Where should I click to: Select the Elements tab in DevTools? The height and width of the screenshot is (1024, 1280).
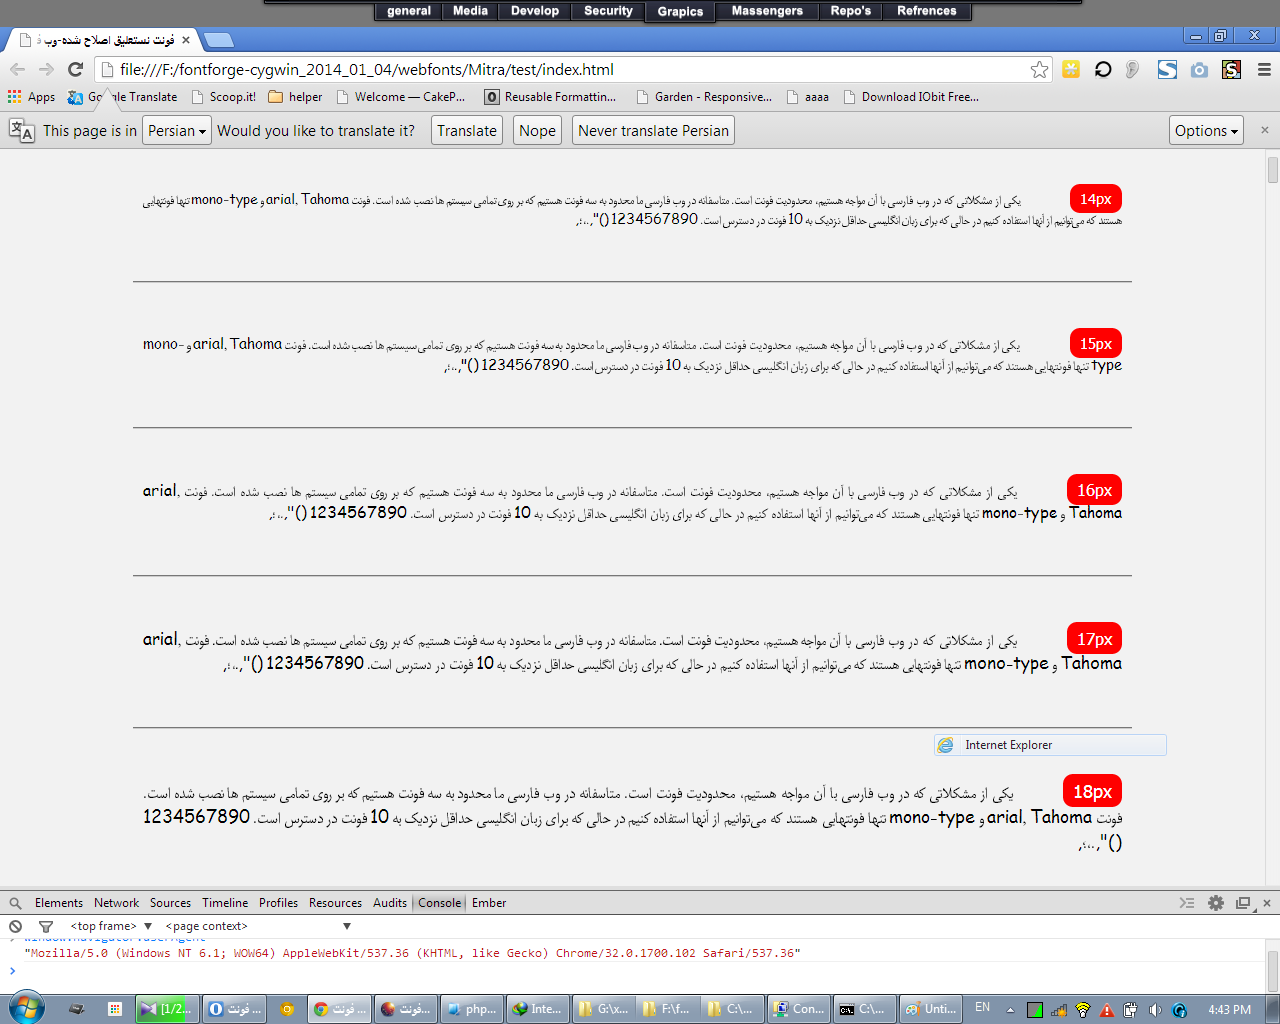pos(59,903)
